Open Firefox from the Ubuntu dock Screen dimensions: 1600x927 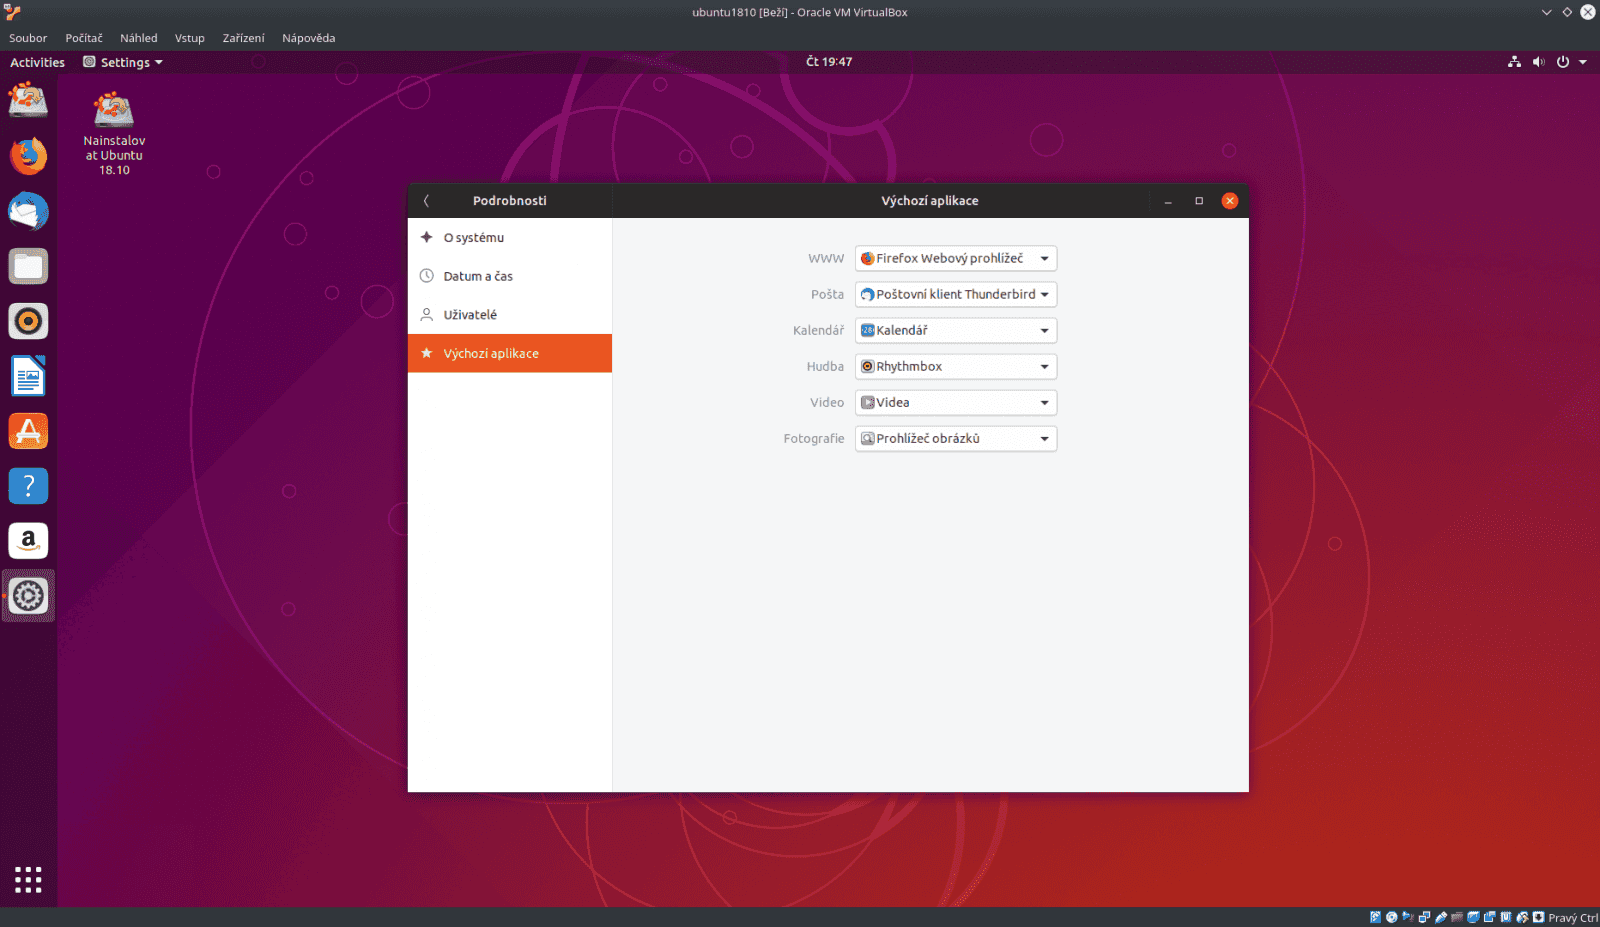coord(27,156)
